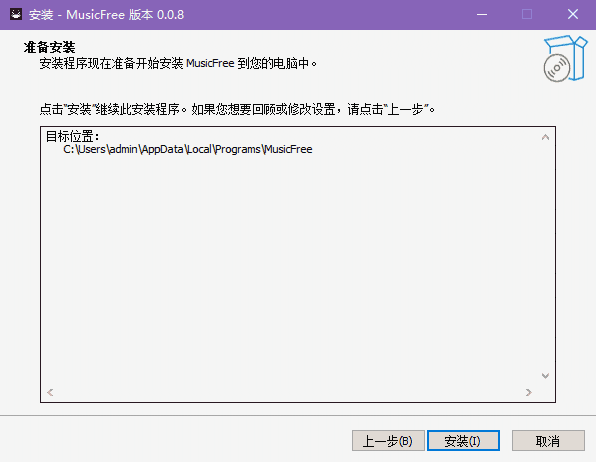Go back with 上一步(B) button
Viewport: 596px width, 462px height.
[x=388, y=441]
